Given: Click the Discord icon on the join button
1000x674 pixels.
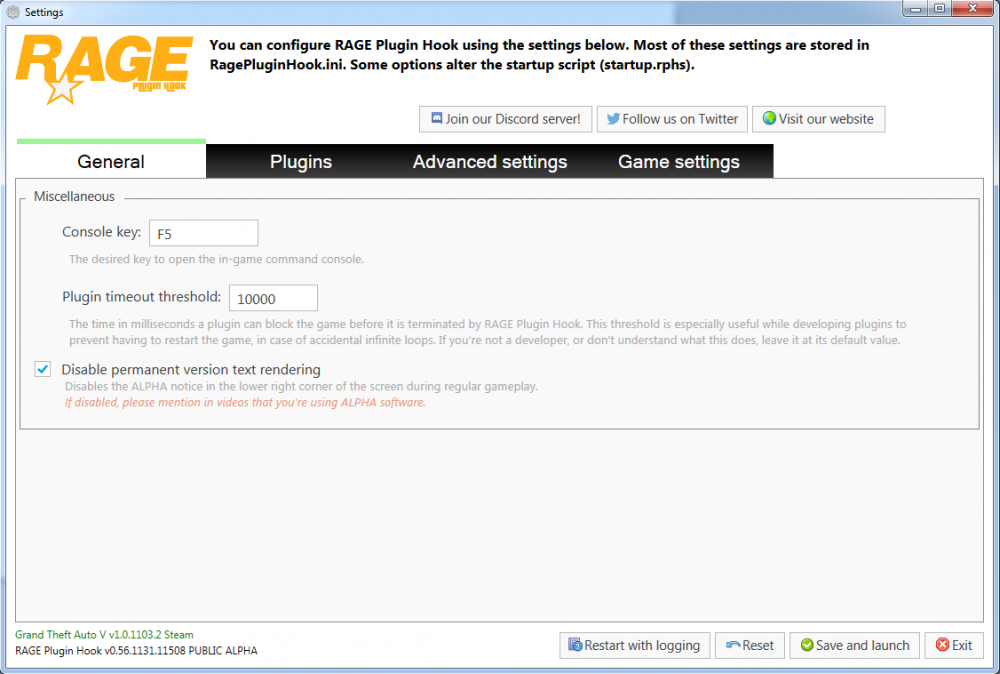Looking at the screenshot, I should [437, 119].
